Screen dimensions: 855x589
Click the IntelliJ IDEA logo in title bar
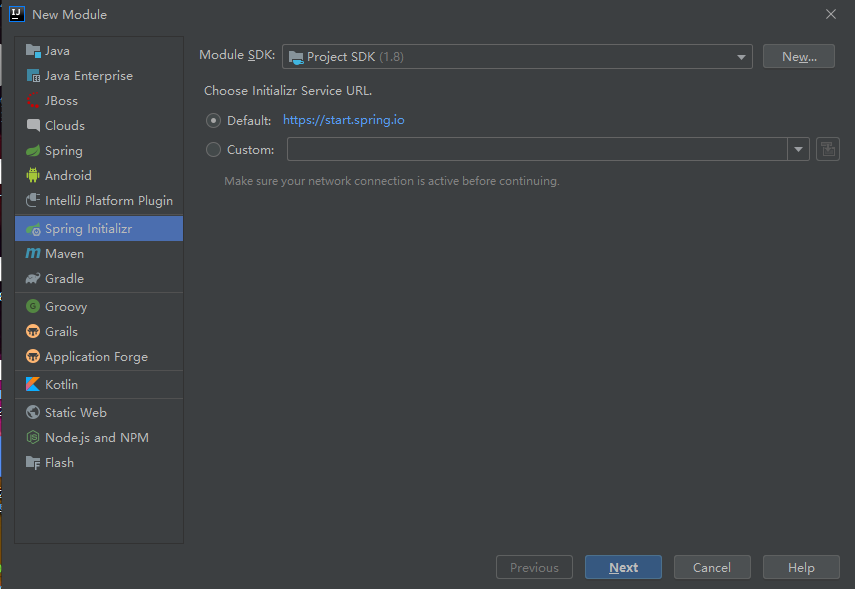[17, 14]
